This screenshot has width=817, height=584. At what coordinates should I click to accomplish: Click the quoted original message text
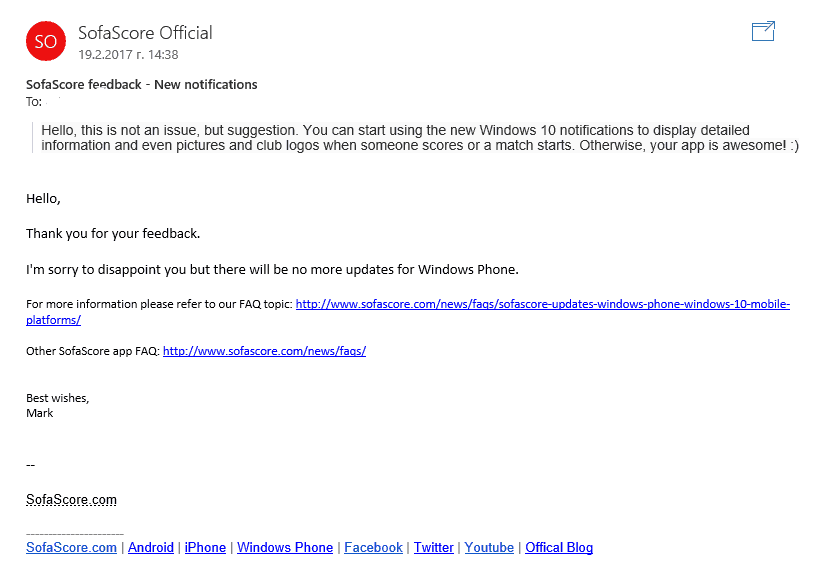tap(419, 138)
